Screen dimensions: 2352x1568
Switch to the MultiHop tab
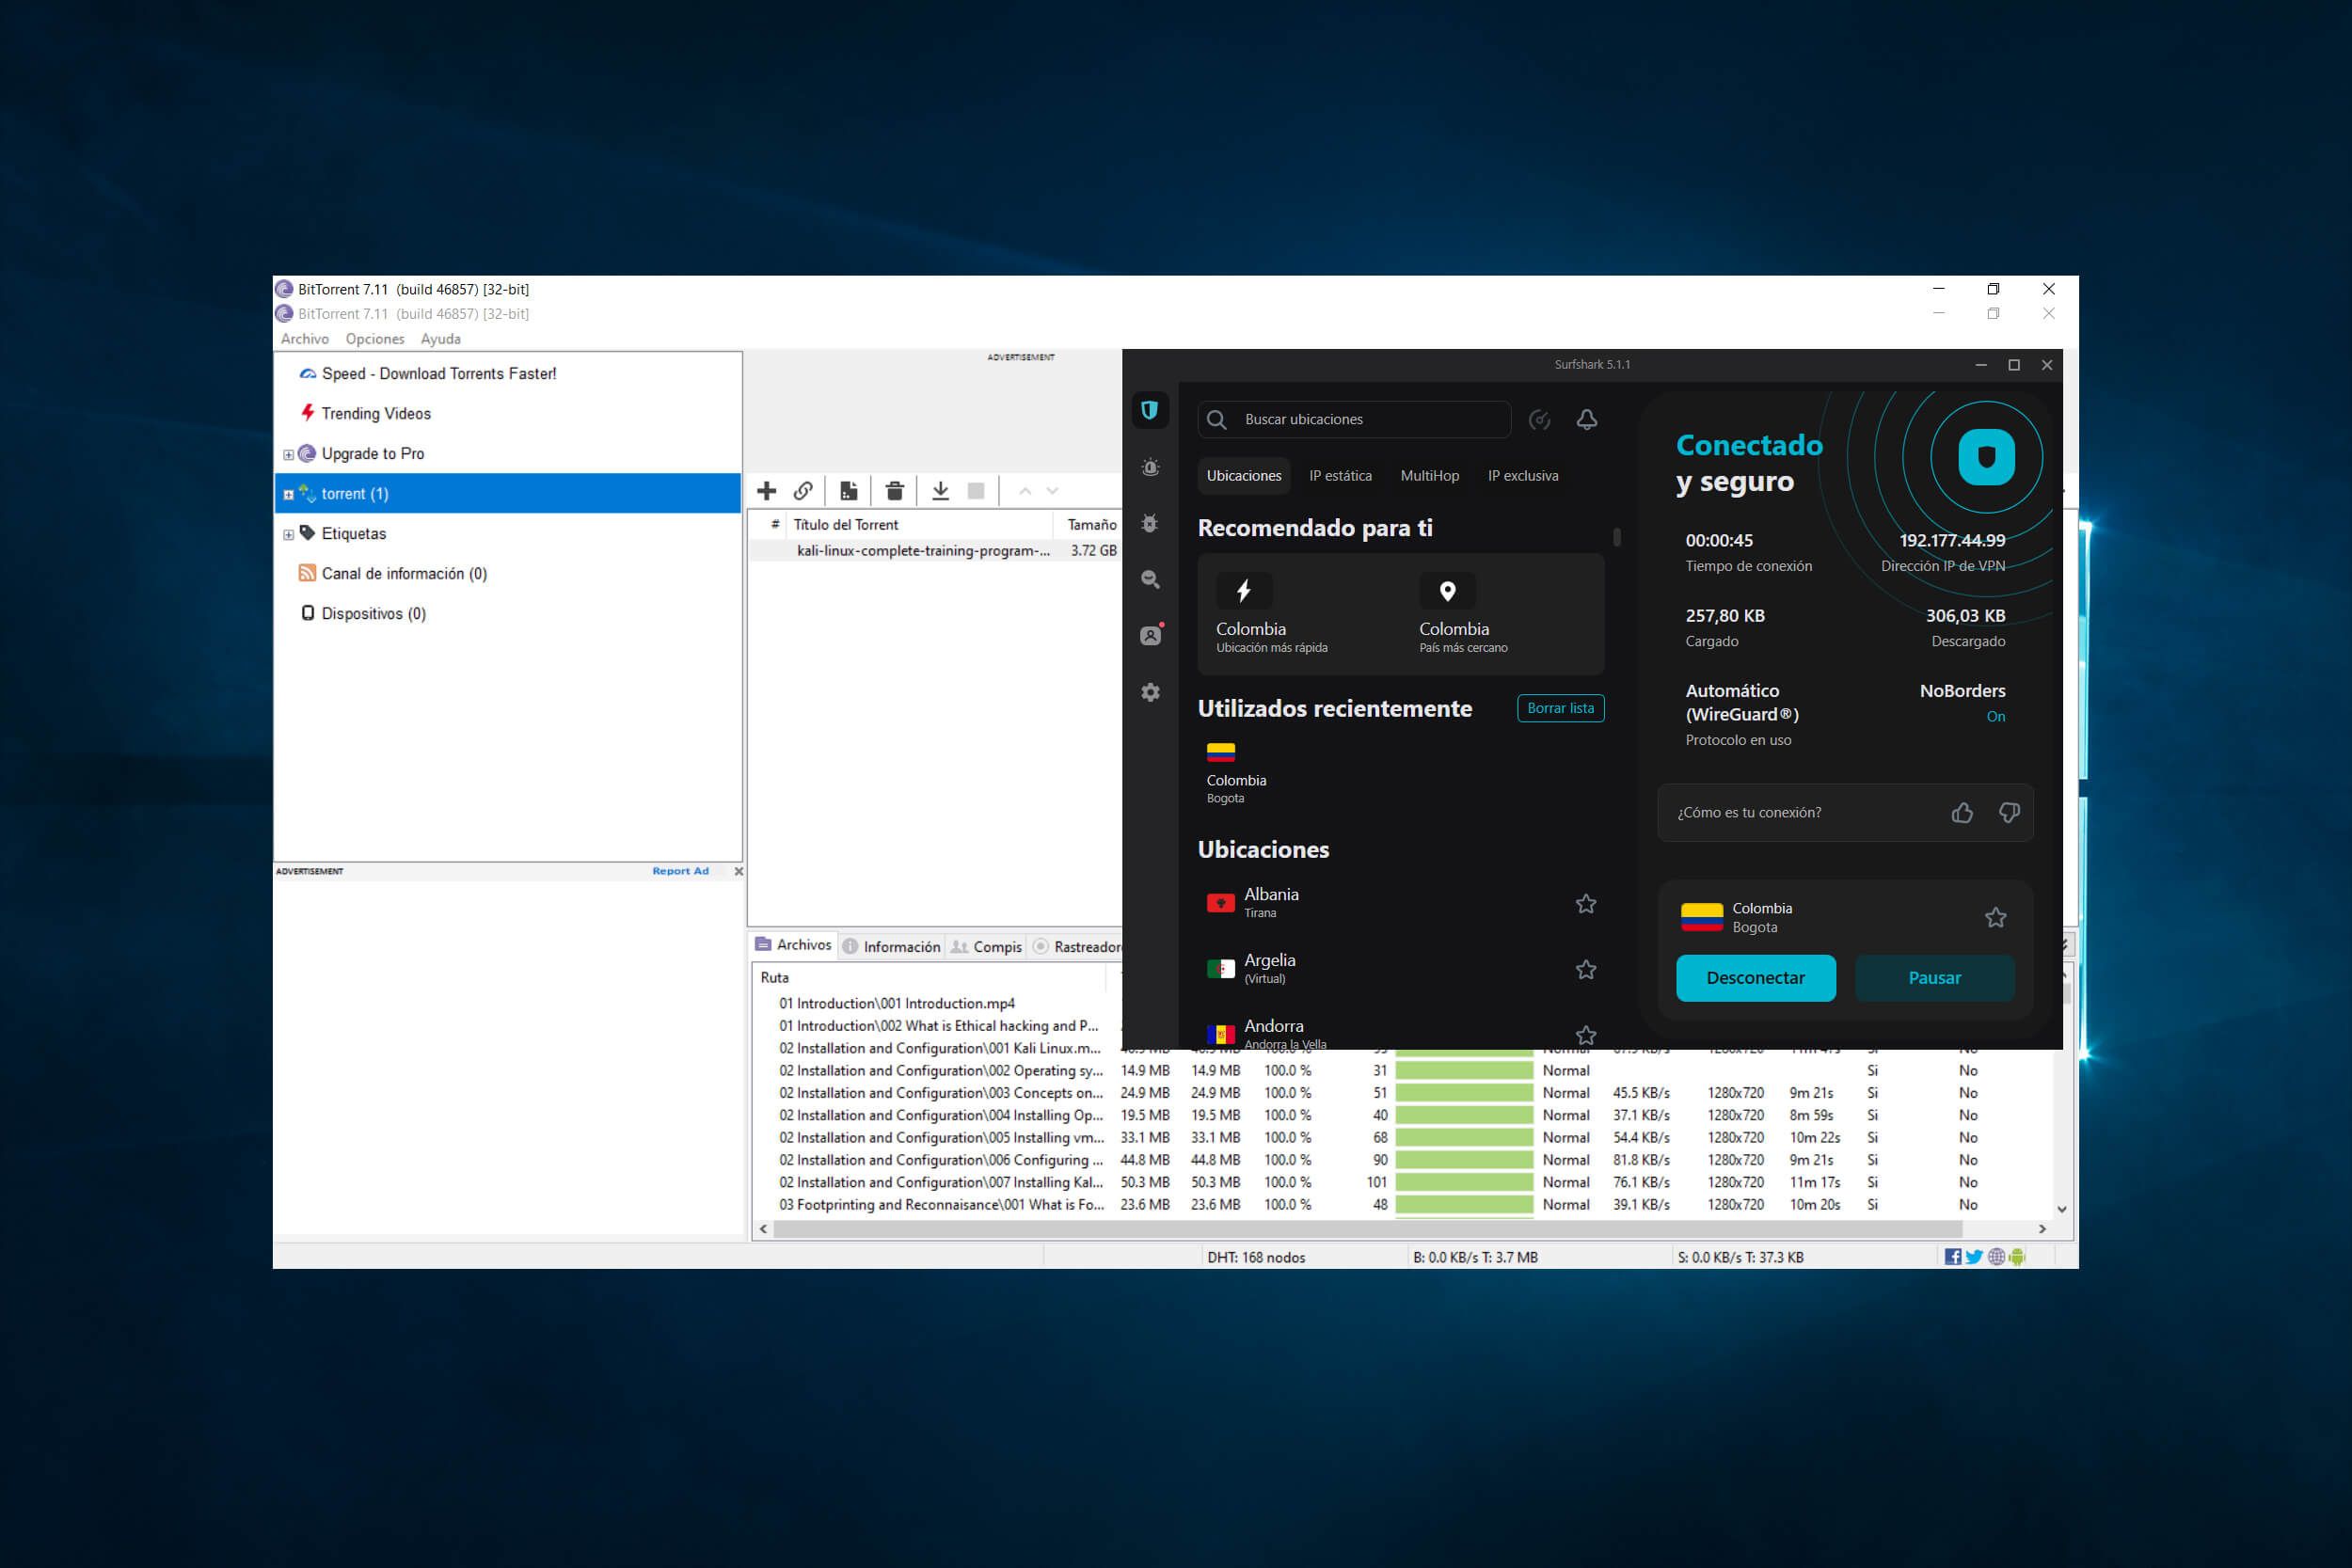click(1429, 476)
